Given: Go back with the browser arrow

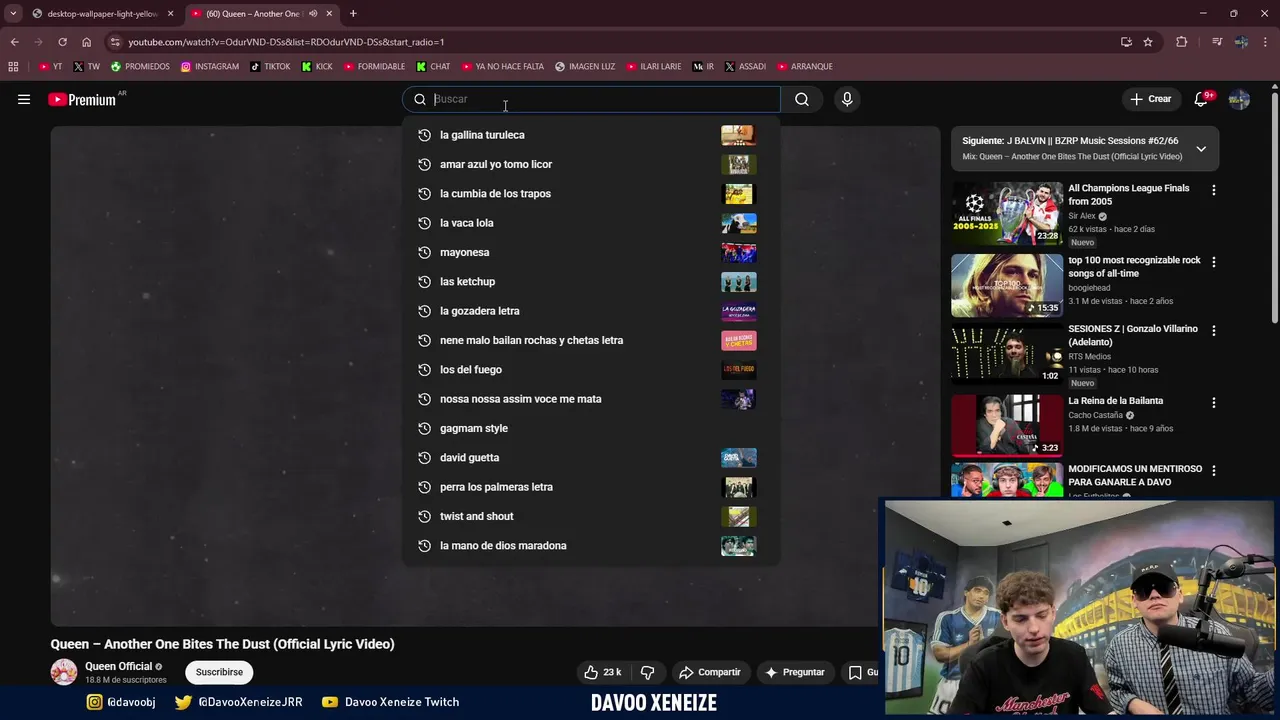Looking at the screenshot, I should [14, 42].
